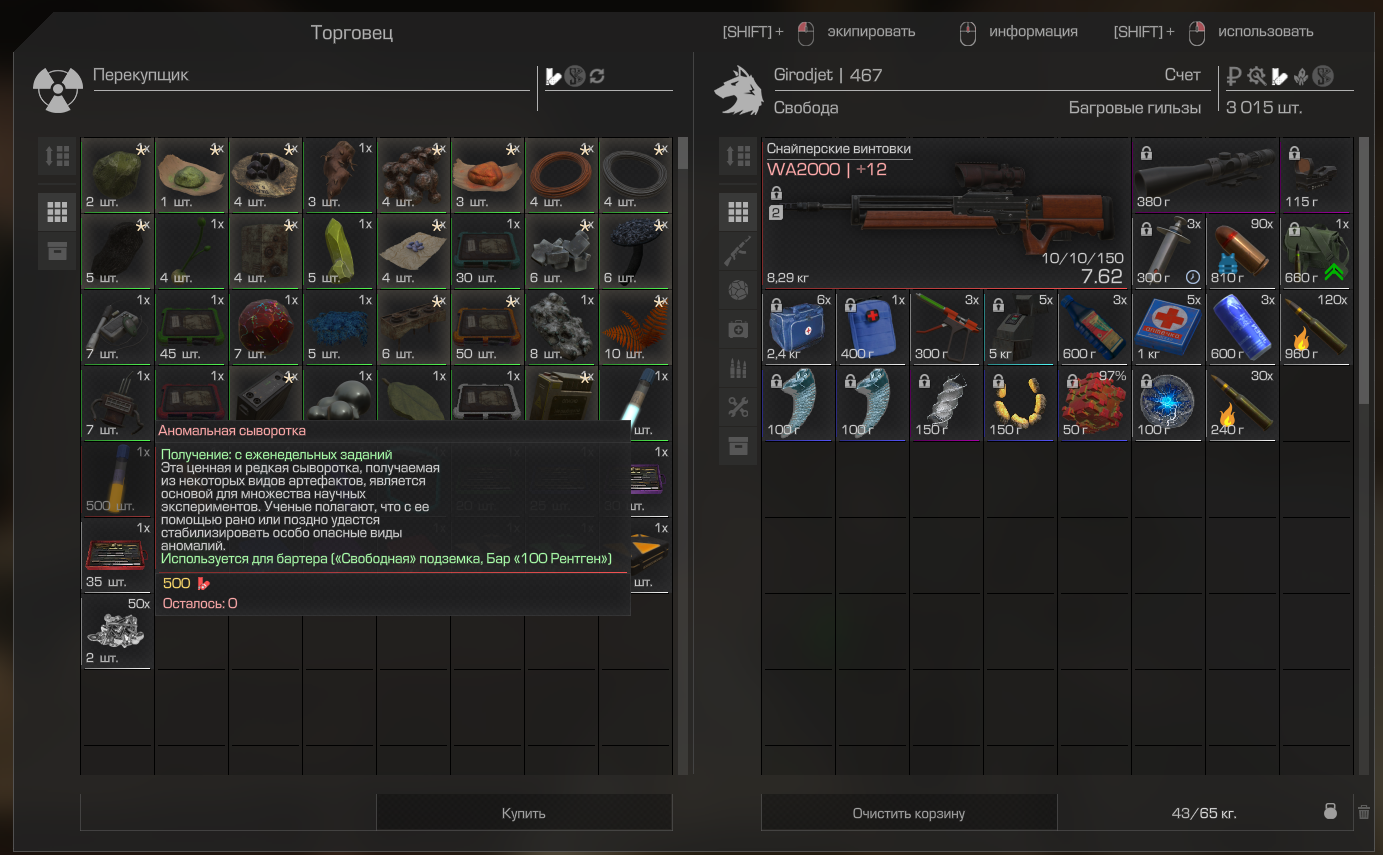Click the radiation trader avatar icon
This screenshot has width=1383, height=855.
coord(57,90)
